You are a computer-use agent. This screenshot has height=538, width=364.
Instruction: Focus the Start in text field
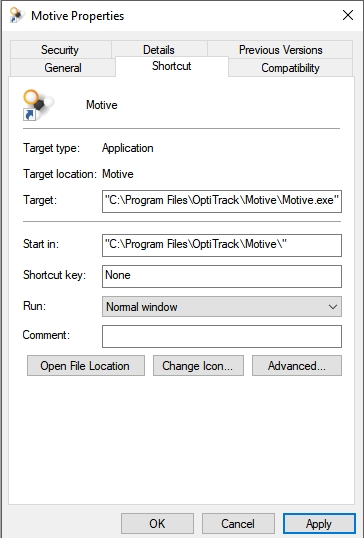coord(222,245)
